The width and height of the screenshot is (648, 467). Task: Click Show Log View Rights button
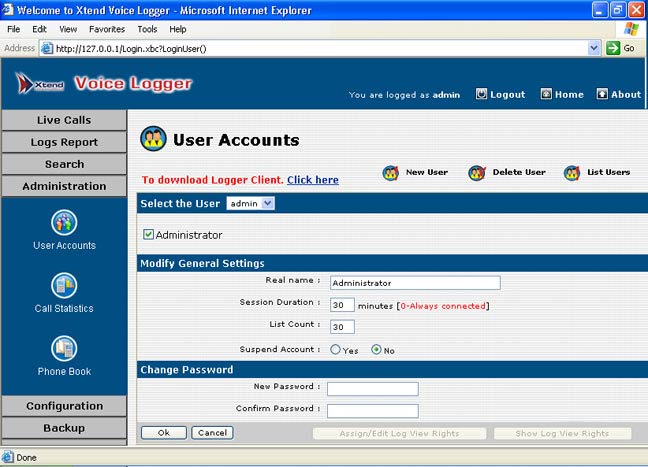click(562, 434)
